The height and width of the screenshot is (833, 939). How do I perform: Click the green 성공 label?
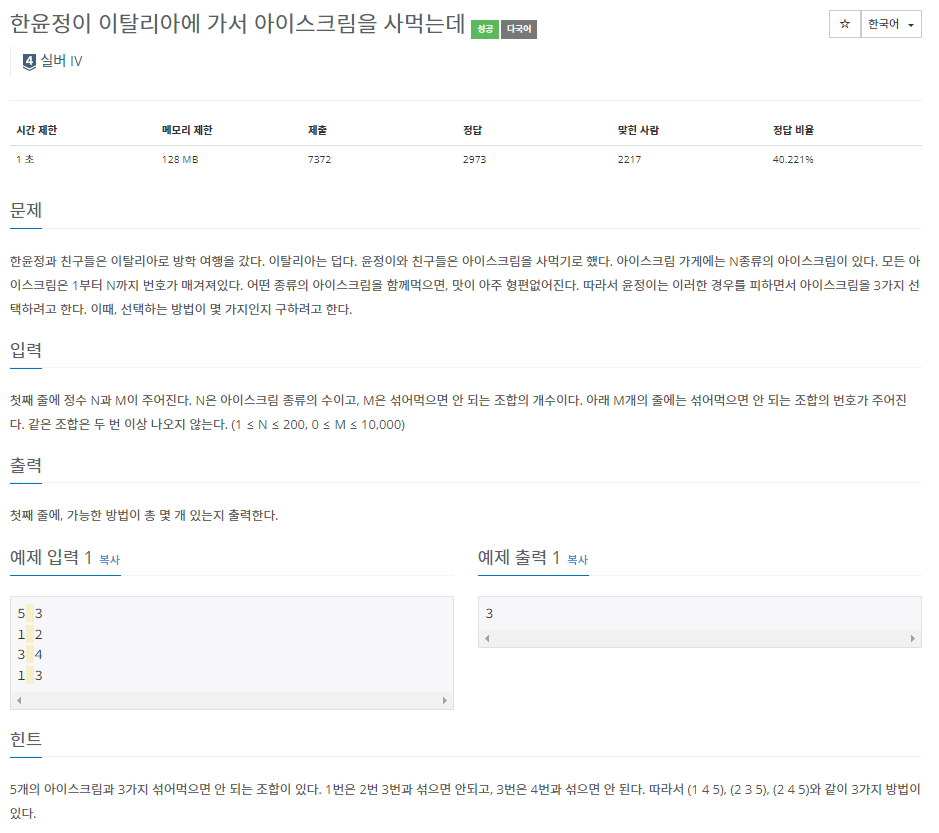[484, 29]
